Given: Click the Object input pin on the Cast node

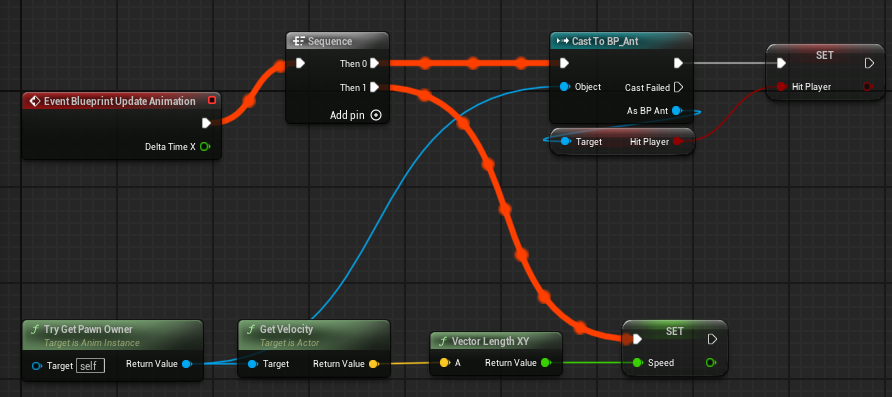Looking at the screenshot, I should pos(564,87).
